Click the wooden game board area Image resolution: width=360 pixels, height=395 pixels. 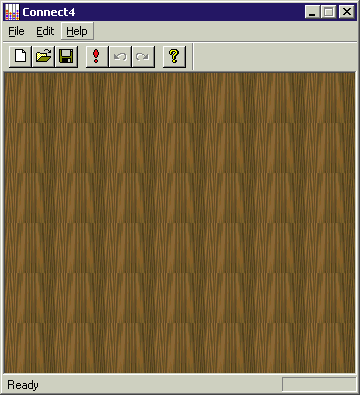pyautogui.click(x=180, y=223)
